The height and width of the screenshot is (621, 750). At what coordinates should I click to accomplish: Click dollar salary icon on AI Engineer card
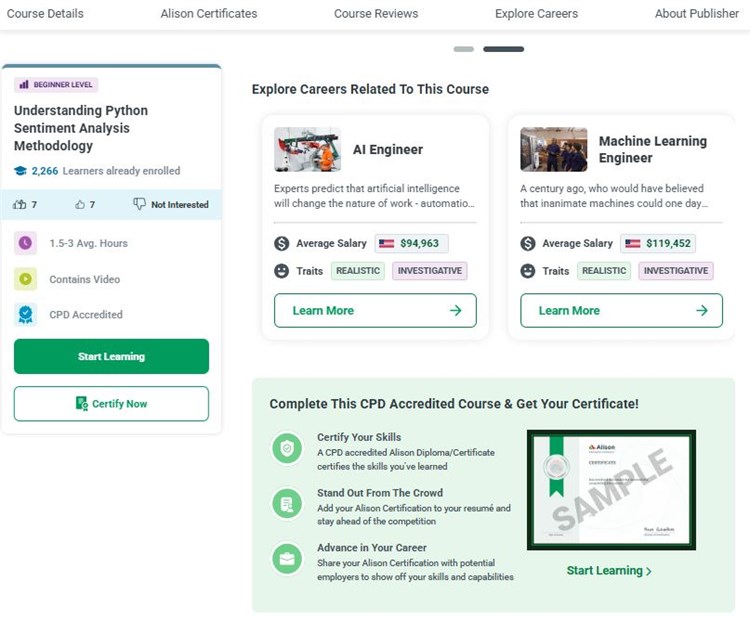tap(282, 244)
